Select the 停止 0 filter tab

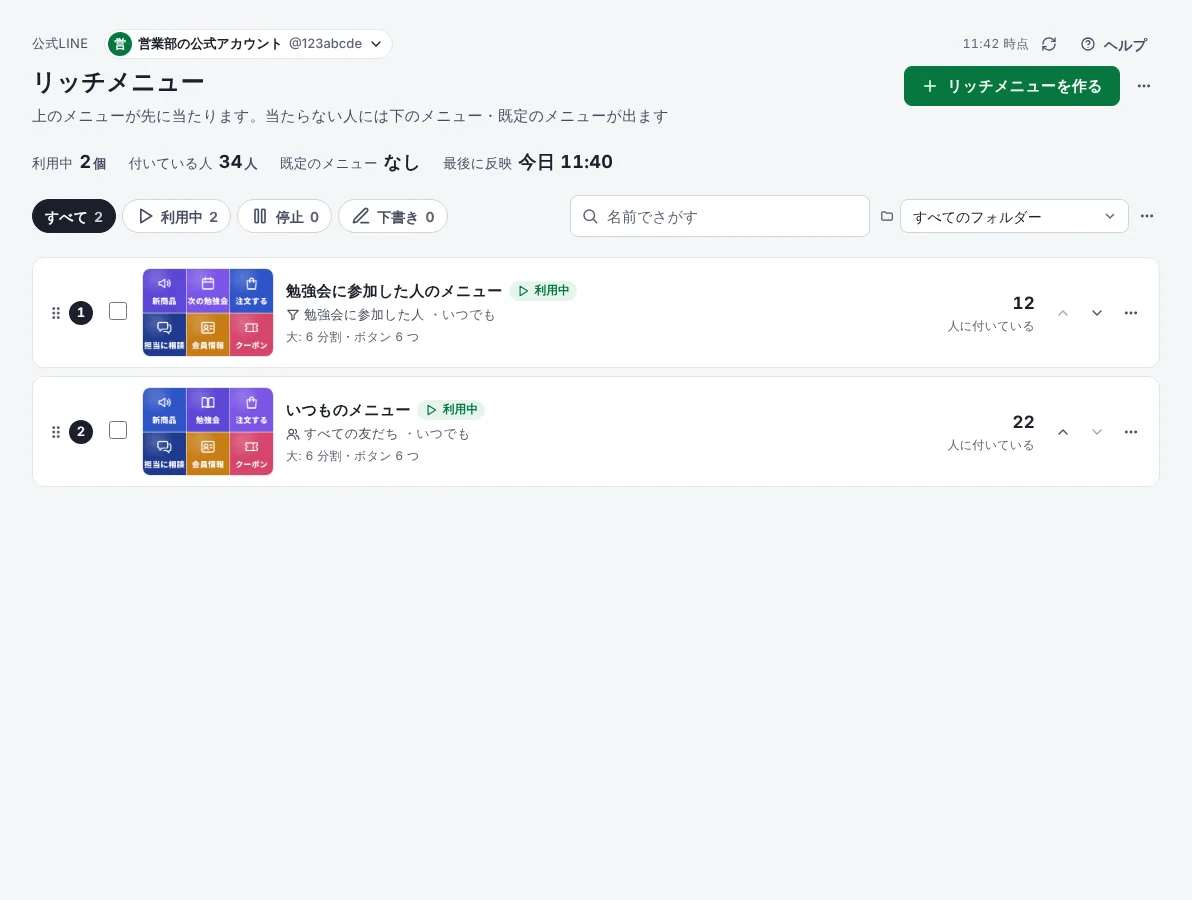pyautogui.click(x=284, y=217)
